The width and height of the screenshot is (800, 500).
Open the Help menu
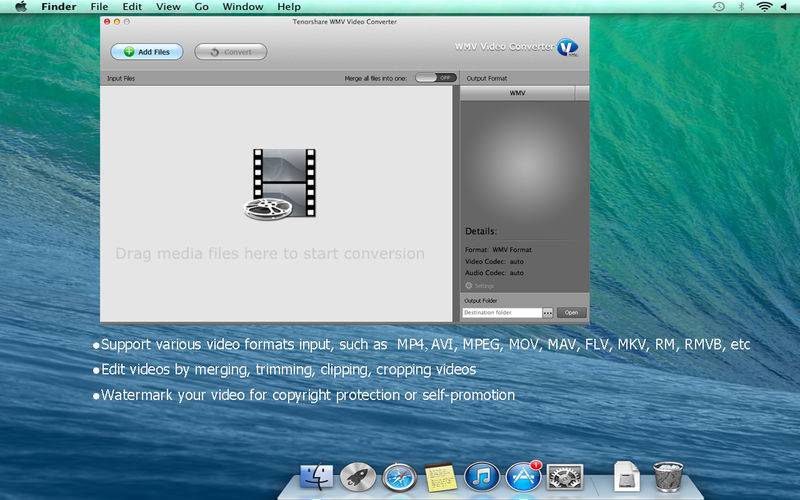tap(289, 7)
